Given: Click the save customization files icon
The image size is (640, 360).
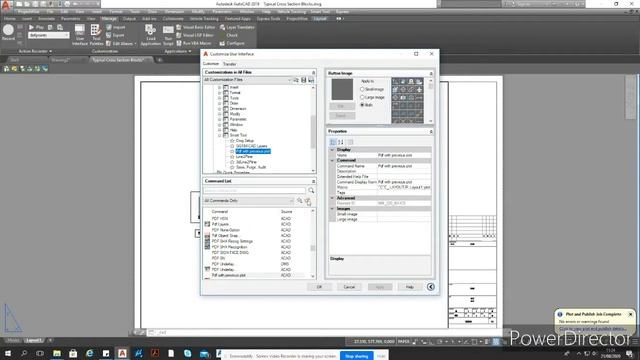Looking at the screenshot, I should tap(303, 80).
